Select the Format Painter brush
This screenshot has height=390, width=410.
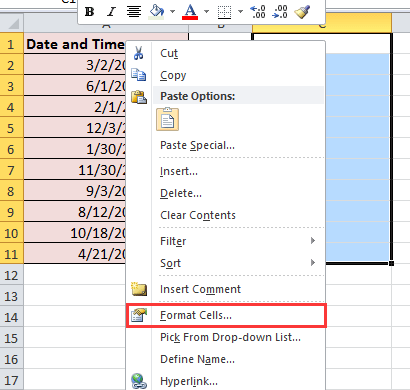pos(302,12)
